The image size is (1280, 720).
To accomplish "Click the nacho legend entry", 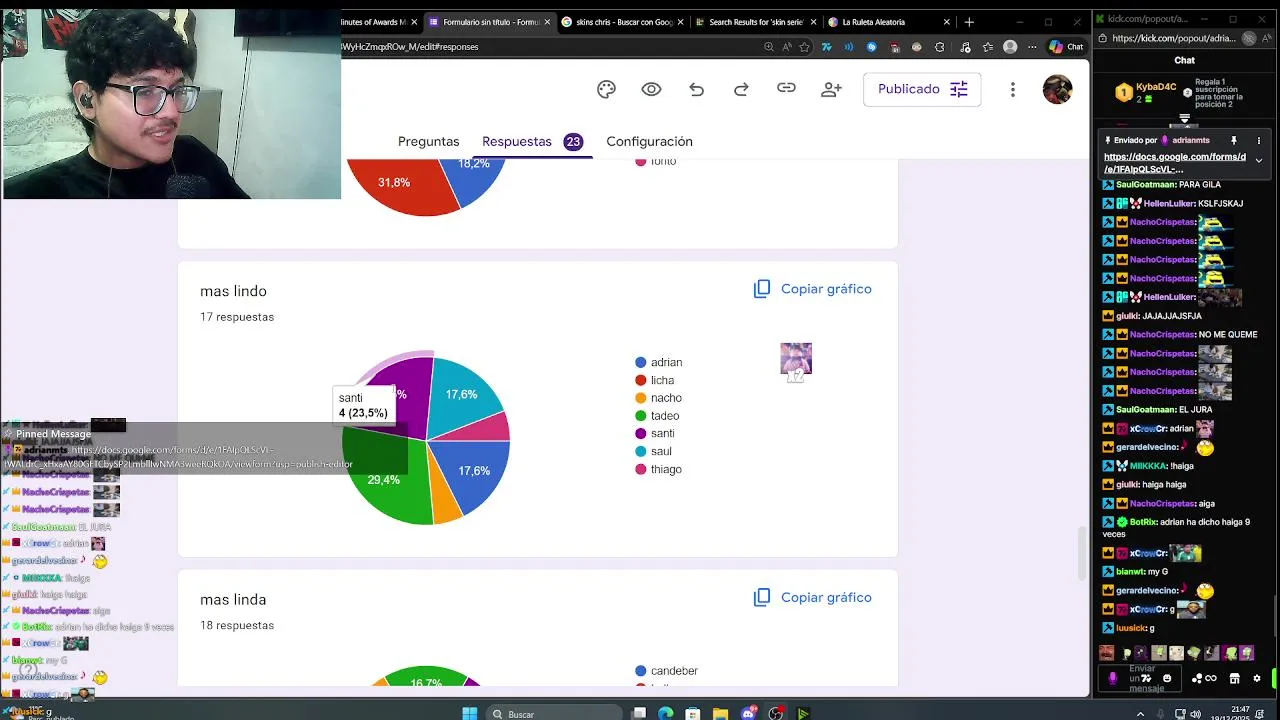I will pos(659,398).
